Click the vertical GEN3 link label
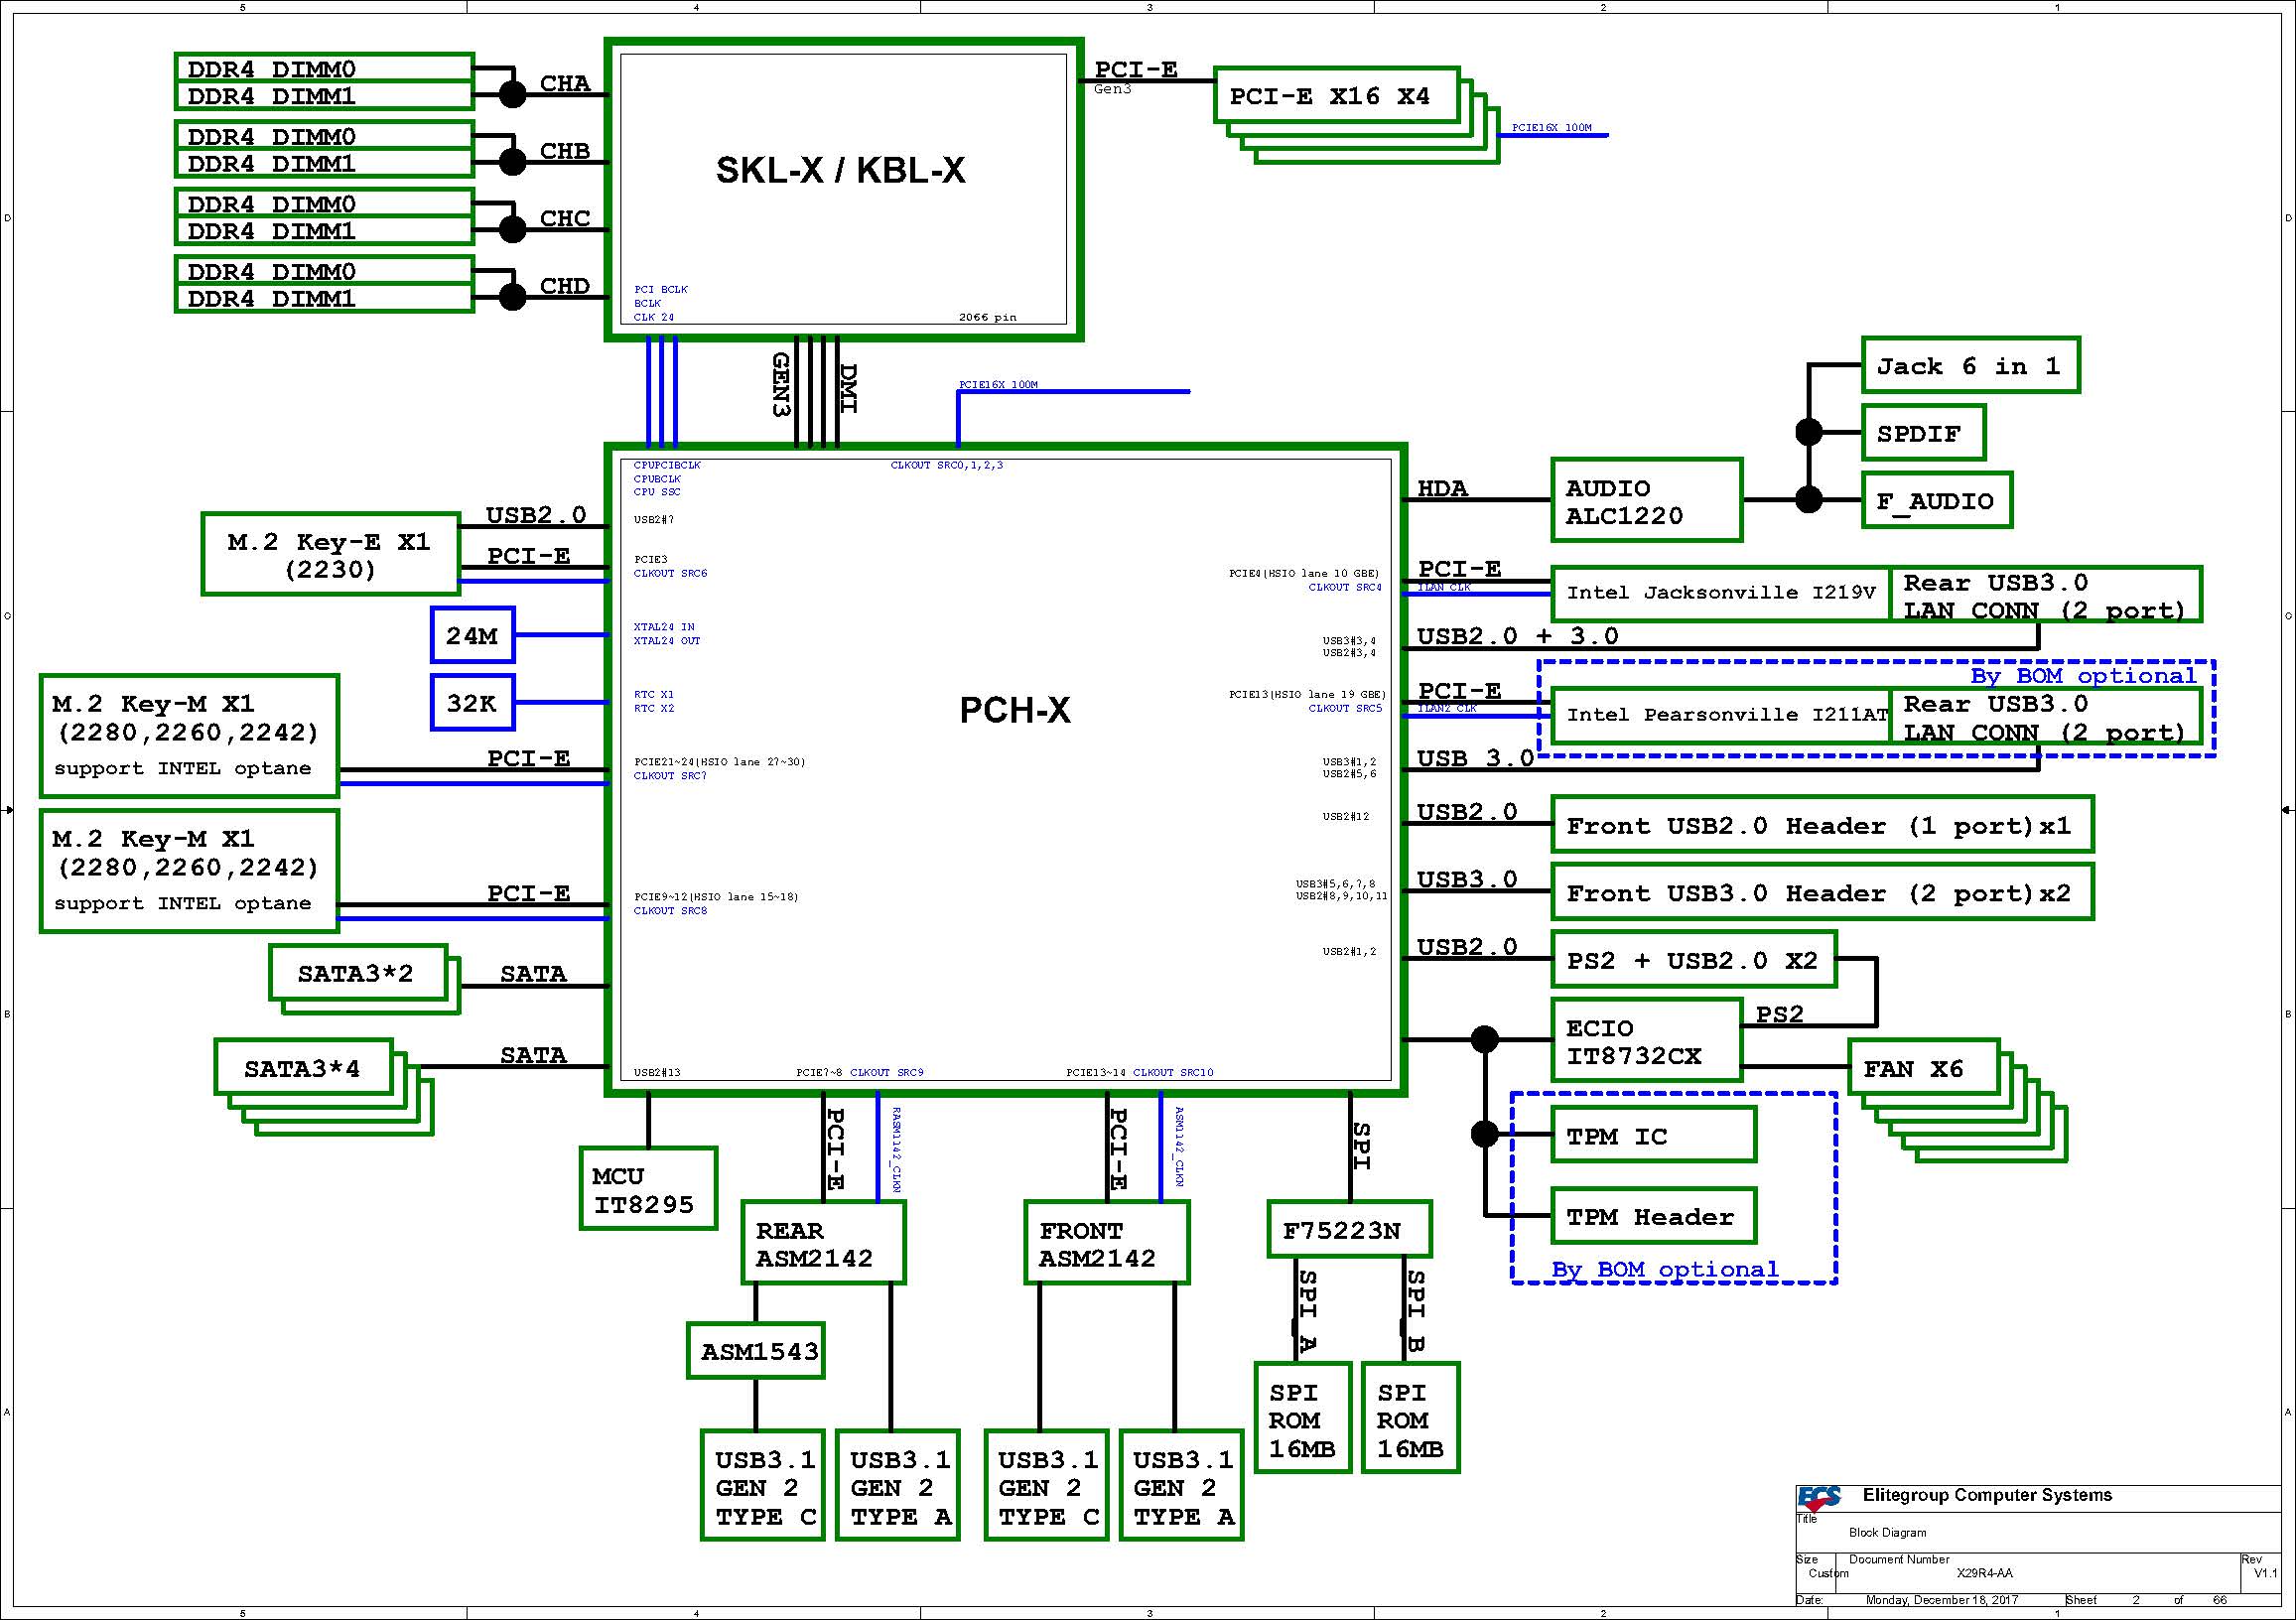 point(780,384)
